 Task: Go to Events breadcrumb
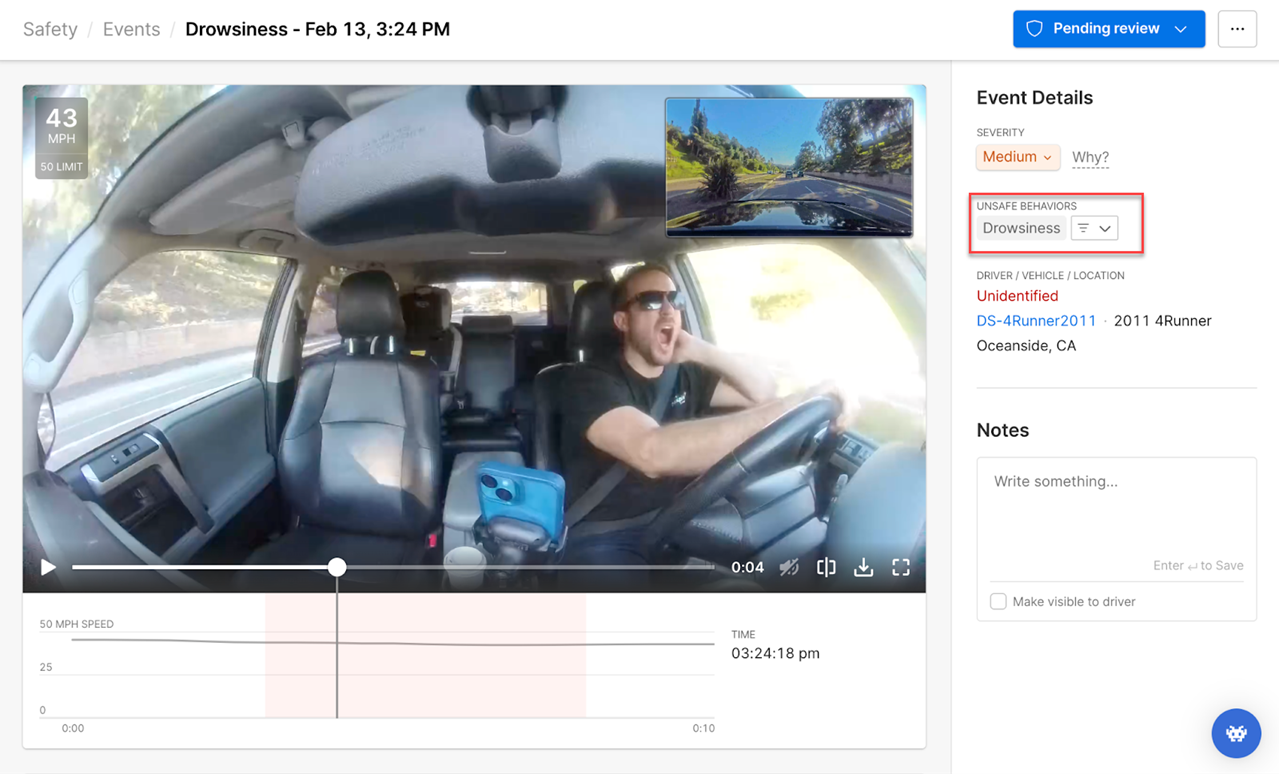131,29
